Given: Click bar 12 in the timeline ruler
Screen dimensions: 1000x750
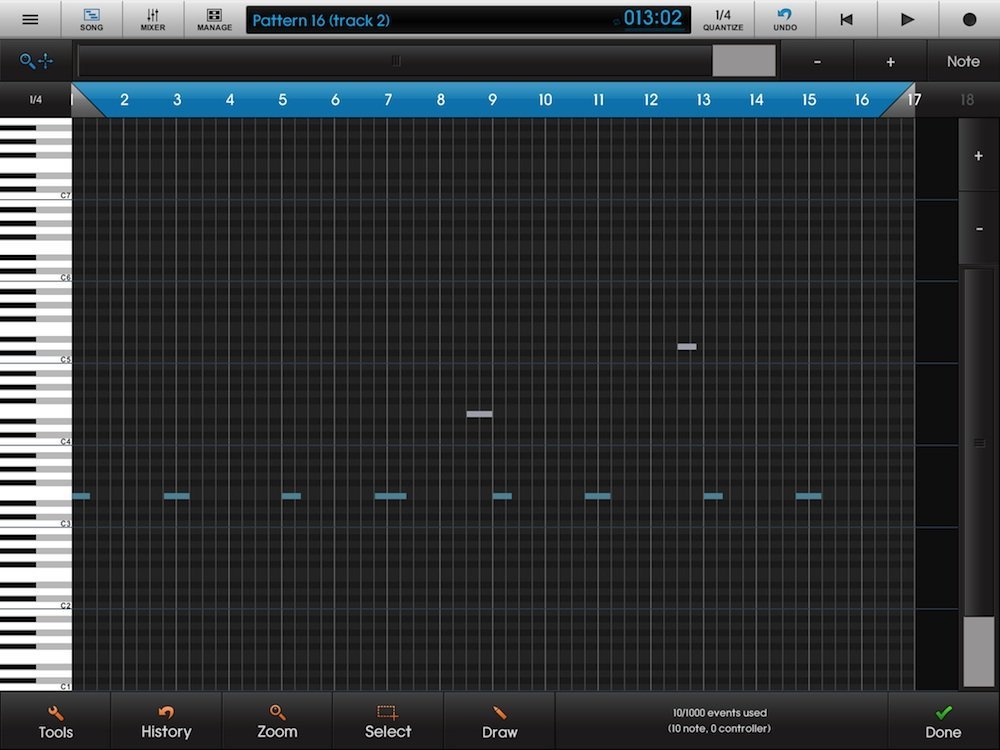Looking at the screenshot, I should 651,99.
